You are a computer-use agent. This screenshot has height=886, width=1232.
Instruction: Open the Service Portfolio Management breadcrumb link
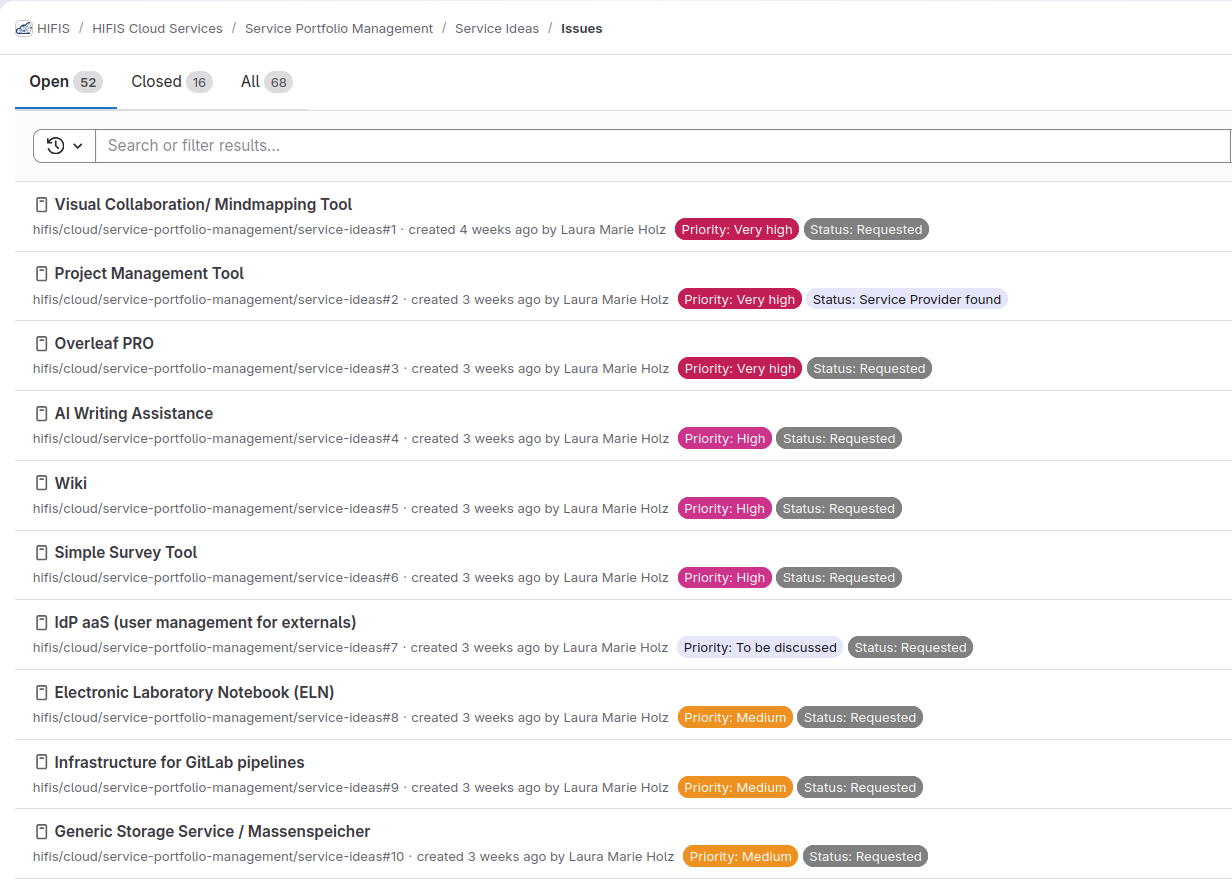pyautogui.click(x=339, y=28)
